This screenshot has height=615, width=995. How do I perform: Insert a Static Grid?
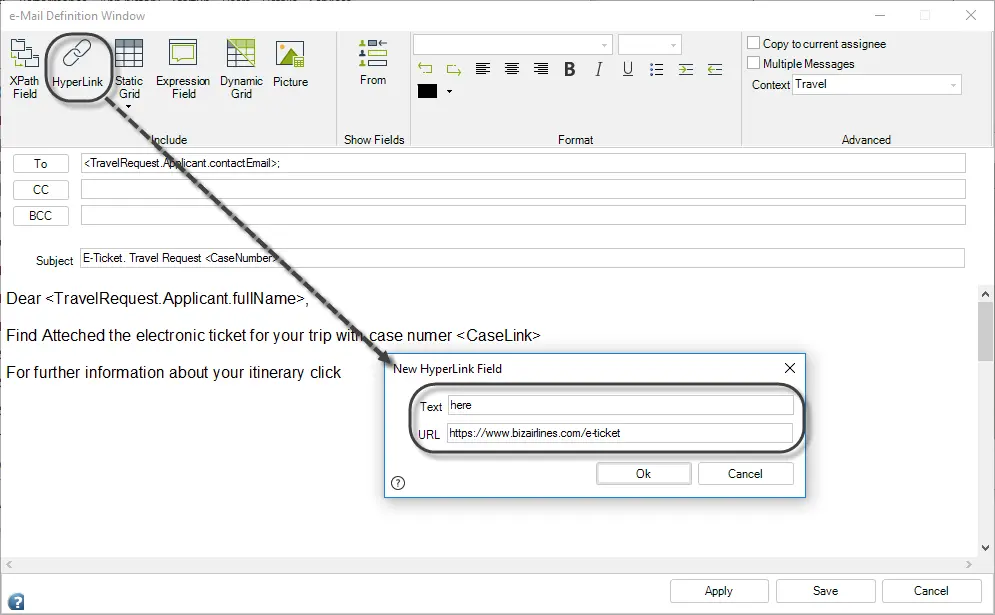tap(129, 69)
